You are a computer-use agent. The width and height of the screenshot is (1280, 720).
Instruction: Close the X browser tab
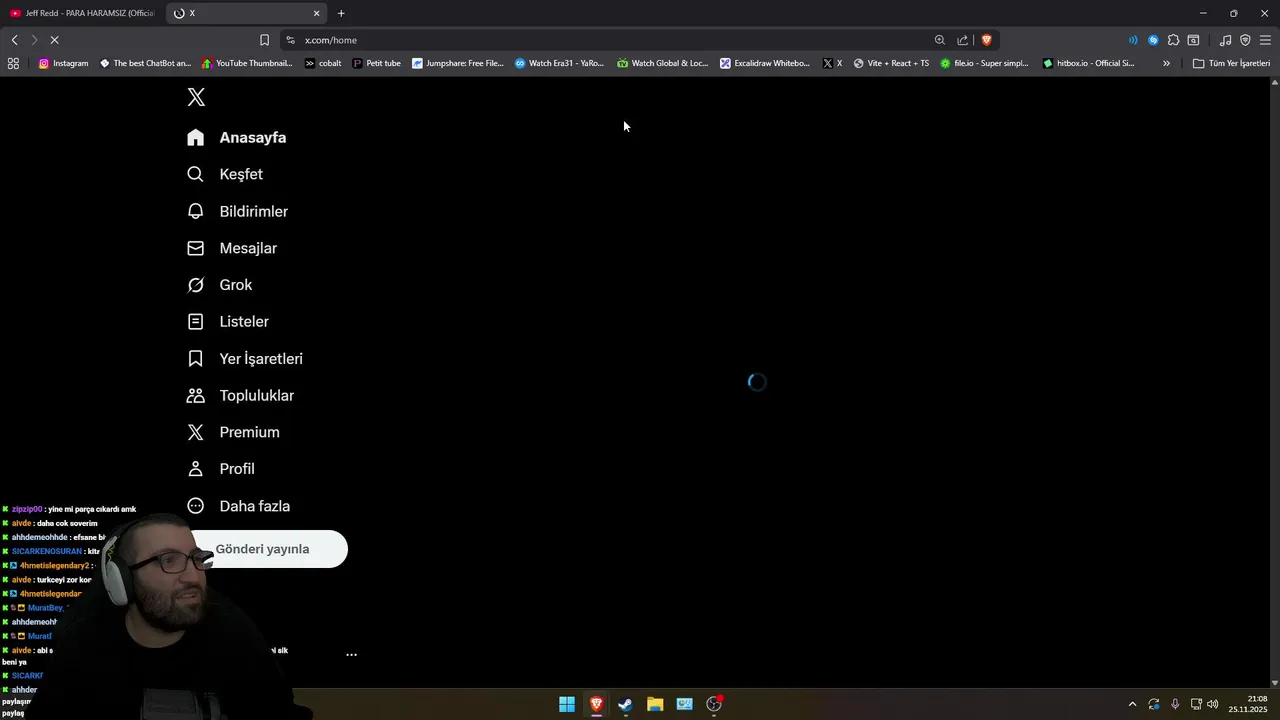point(317,13)
